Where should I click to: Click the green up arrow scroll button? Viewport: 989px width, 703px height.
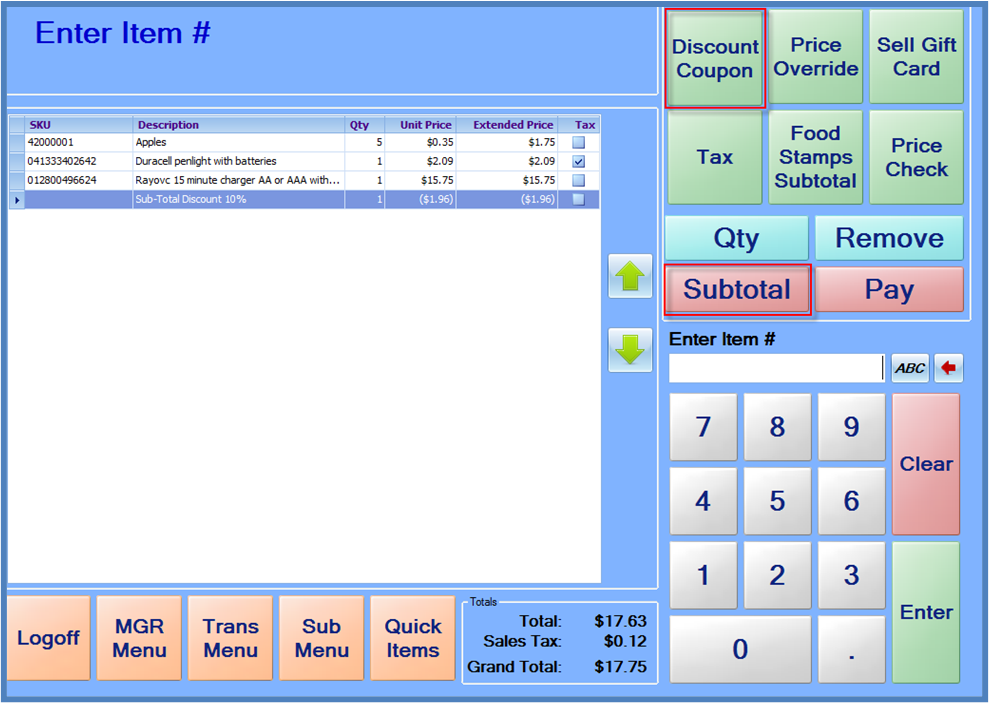(x=630, y=276)
